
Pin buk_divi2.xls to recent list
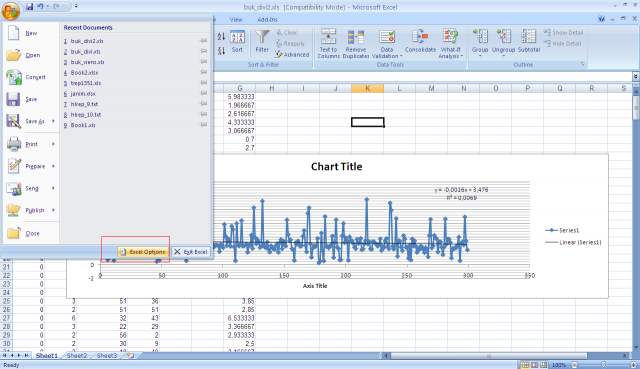[203, 41]
